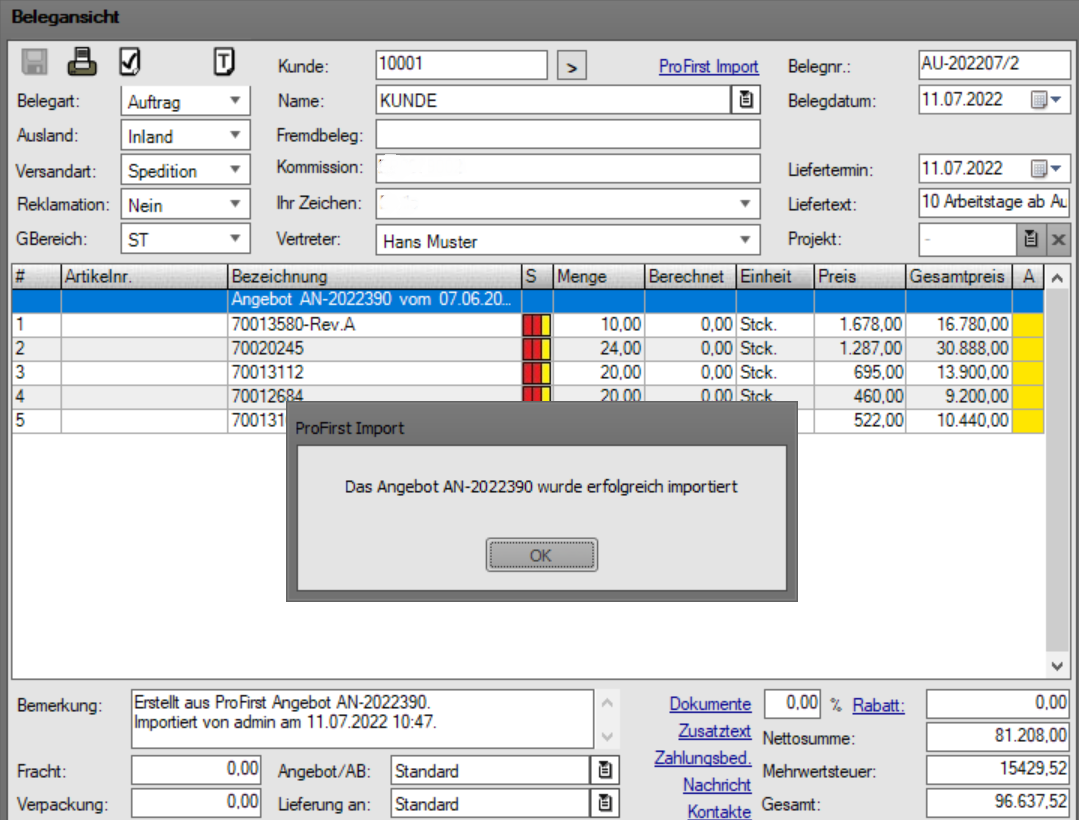1079x820 pixels.
Task: Click the Zahlungsbed. link
Action: coord(702,758)
